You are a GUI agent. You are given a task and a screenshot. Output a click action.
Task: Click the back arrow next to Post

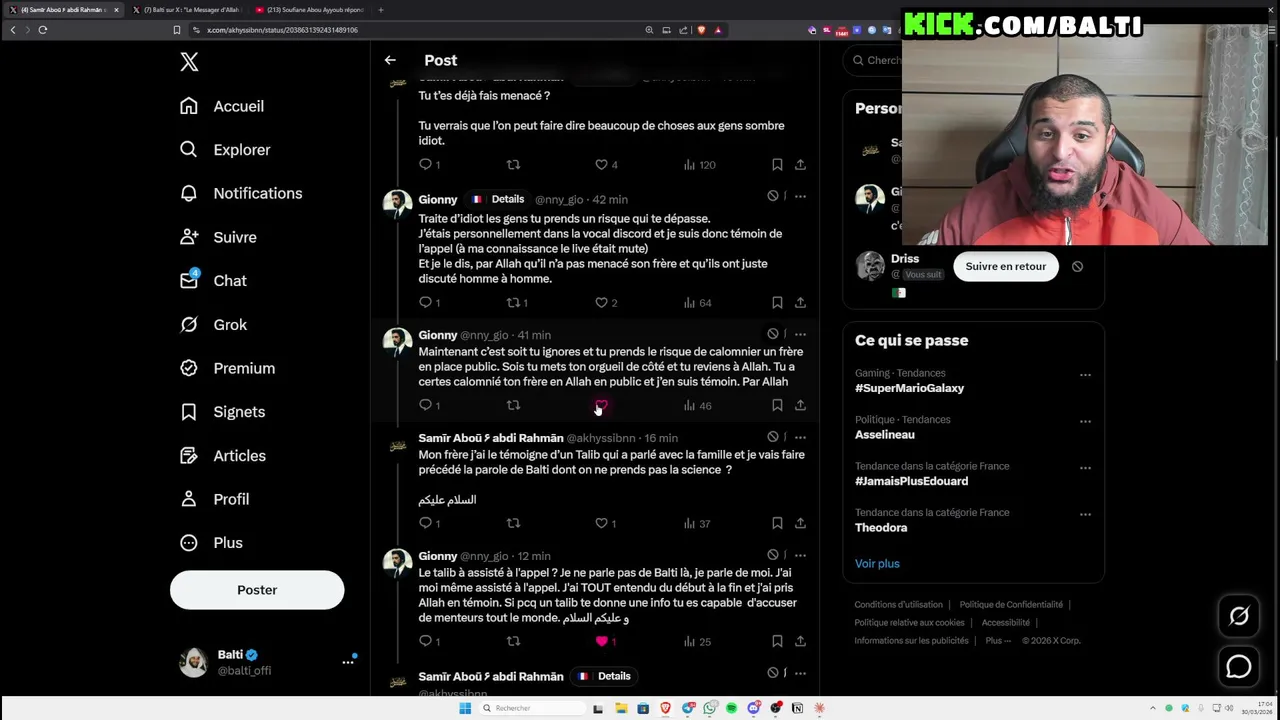[390, 60]
